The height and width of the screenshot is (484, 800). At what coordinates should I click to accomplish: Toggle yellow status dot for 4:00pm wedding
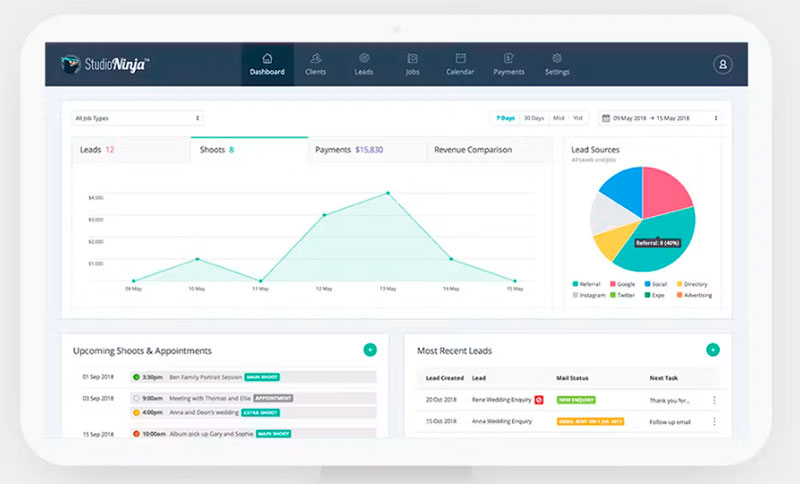pos(136,413)
